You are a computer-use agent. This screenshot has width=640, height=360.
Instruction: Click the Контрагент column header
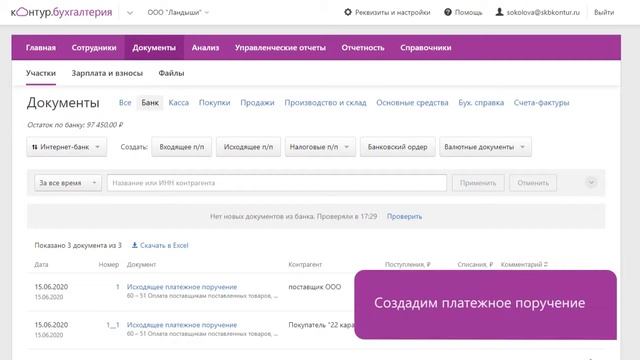pyautogui.click(x=305, y=264)
